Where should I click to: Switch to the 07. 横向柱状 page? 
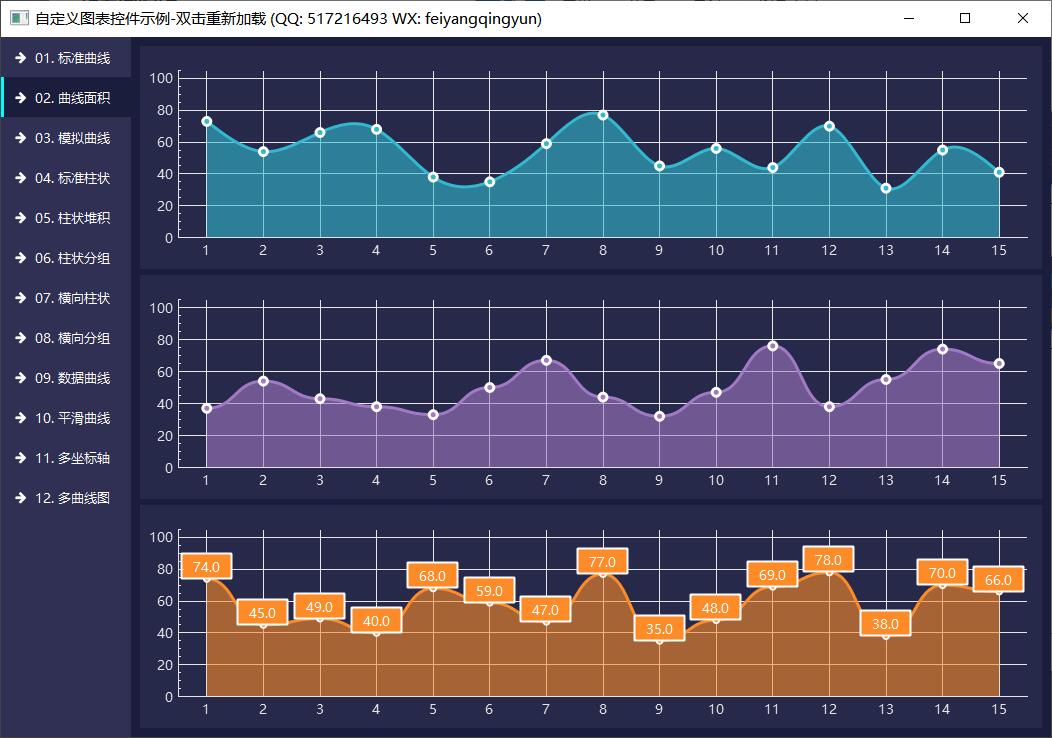tap(72, 298)
